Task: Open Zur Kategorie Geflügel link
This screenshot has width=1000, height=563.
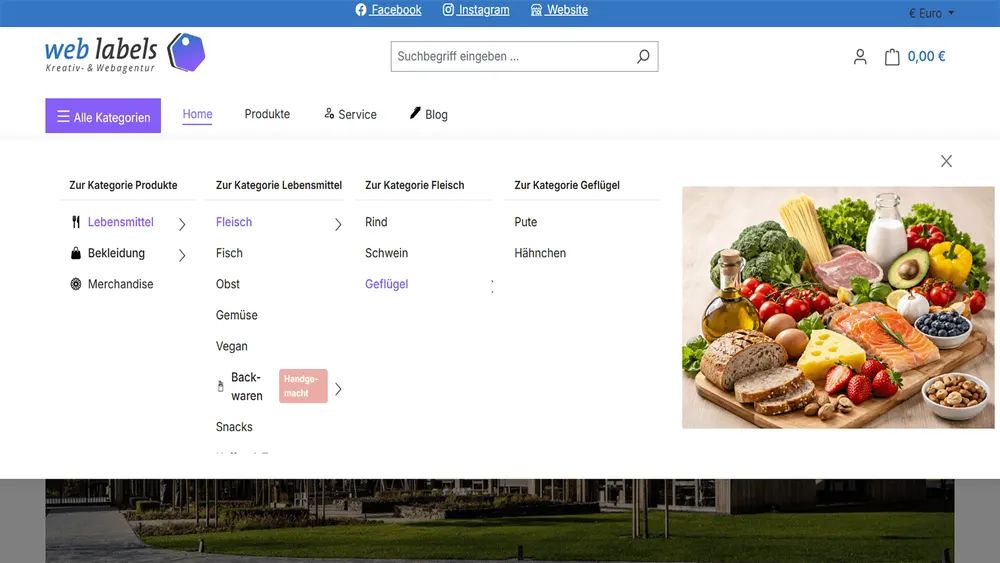Action: coord(567,185)
